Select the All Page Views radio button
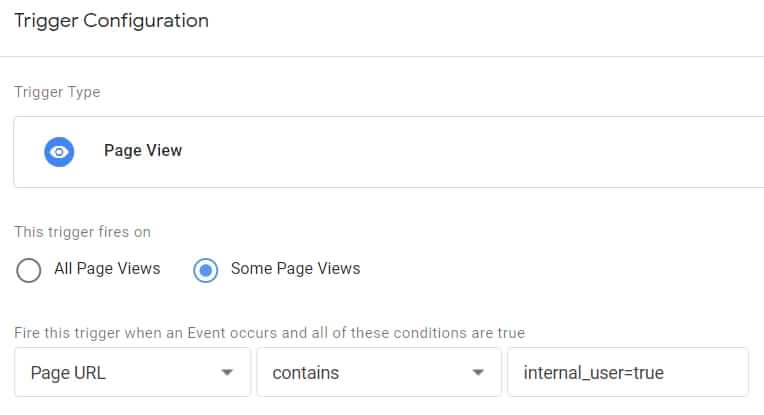 29,270
